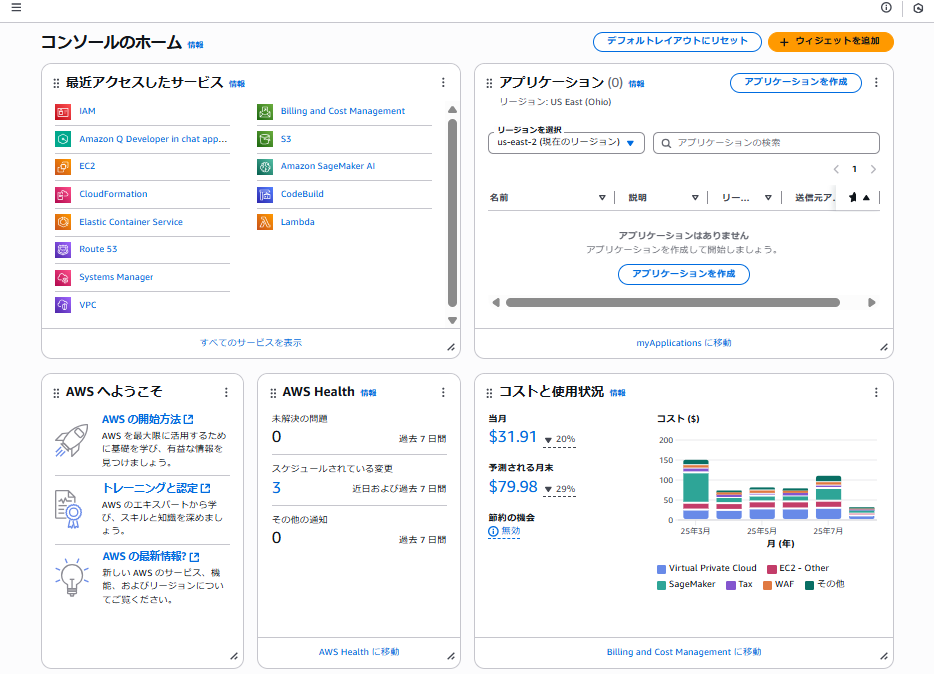Click the 29% forecast change indicator
The image size is (934, 674).
coord(560,489)
